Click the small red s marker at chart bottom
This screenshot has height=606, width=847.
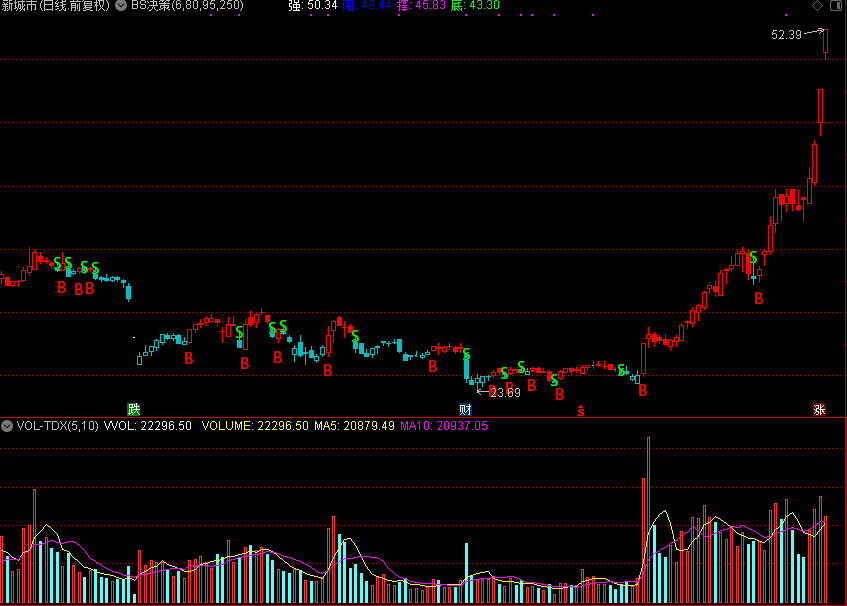(581, 411)
